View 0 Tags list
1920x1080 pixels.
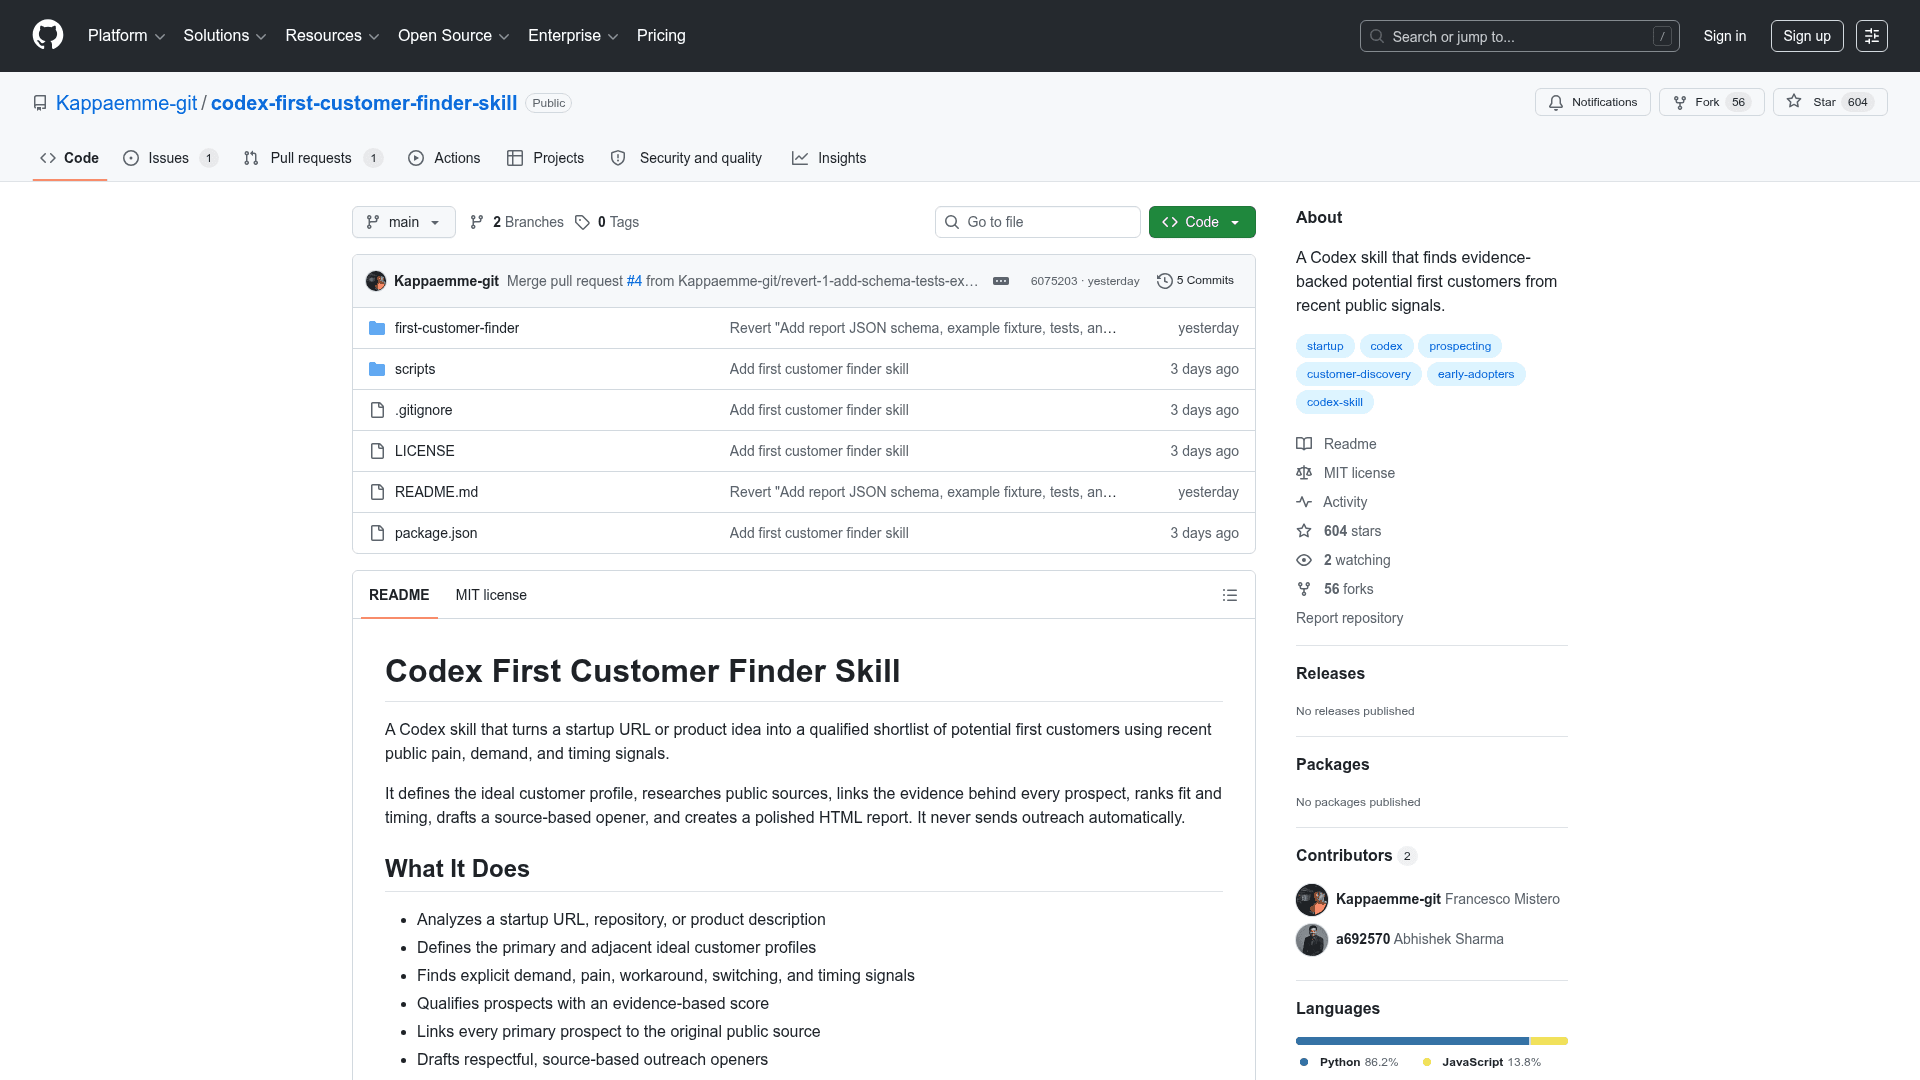click(607, 222)
